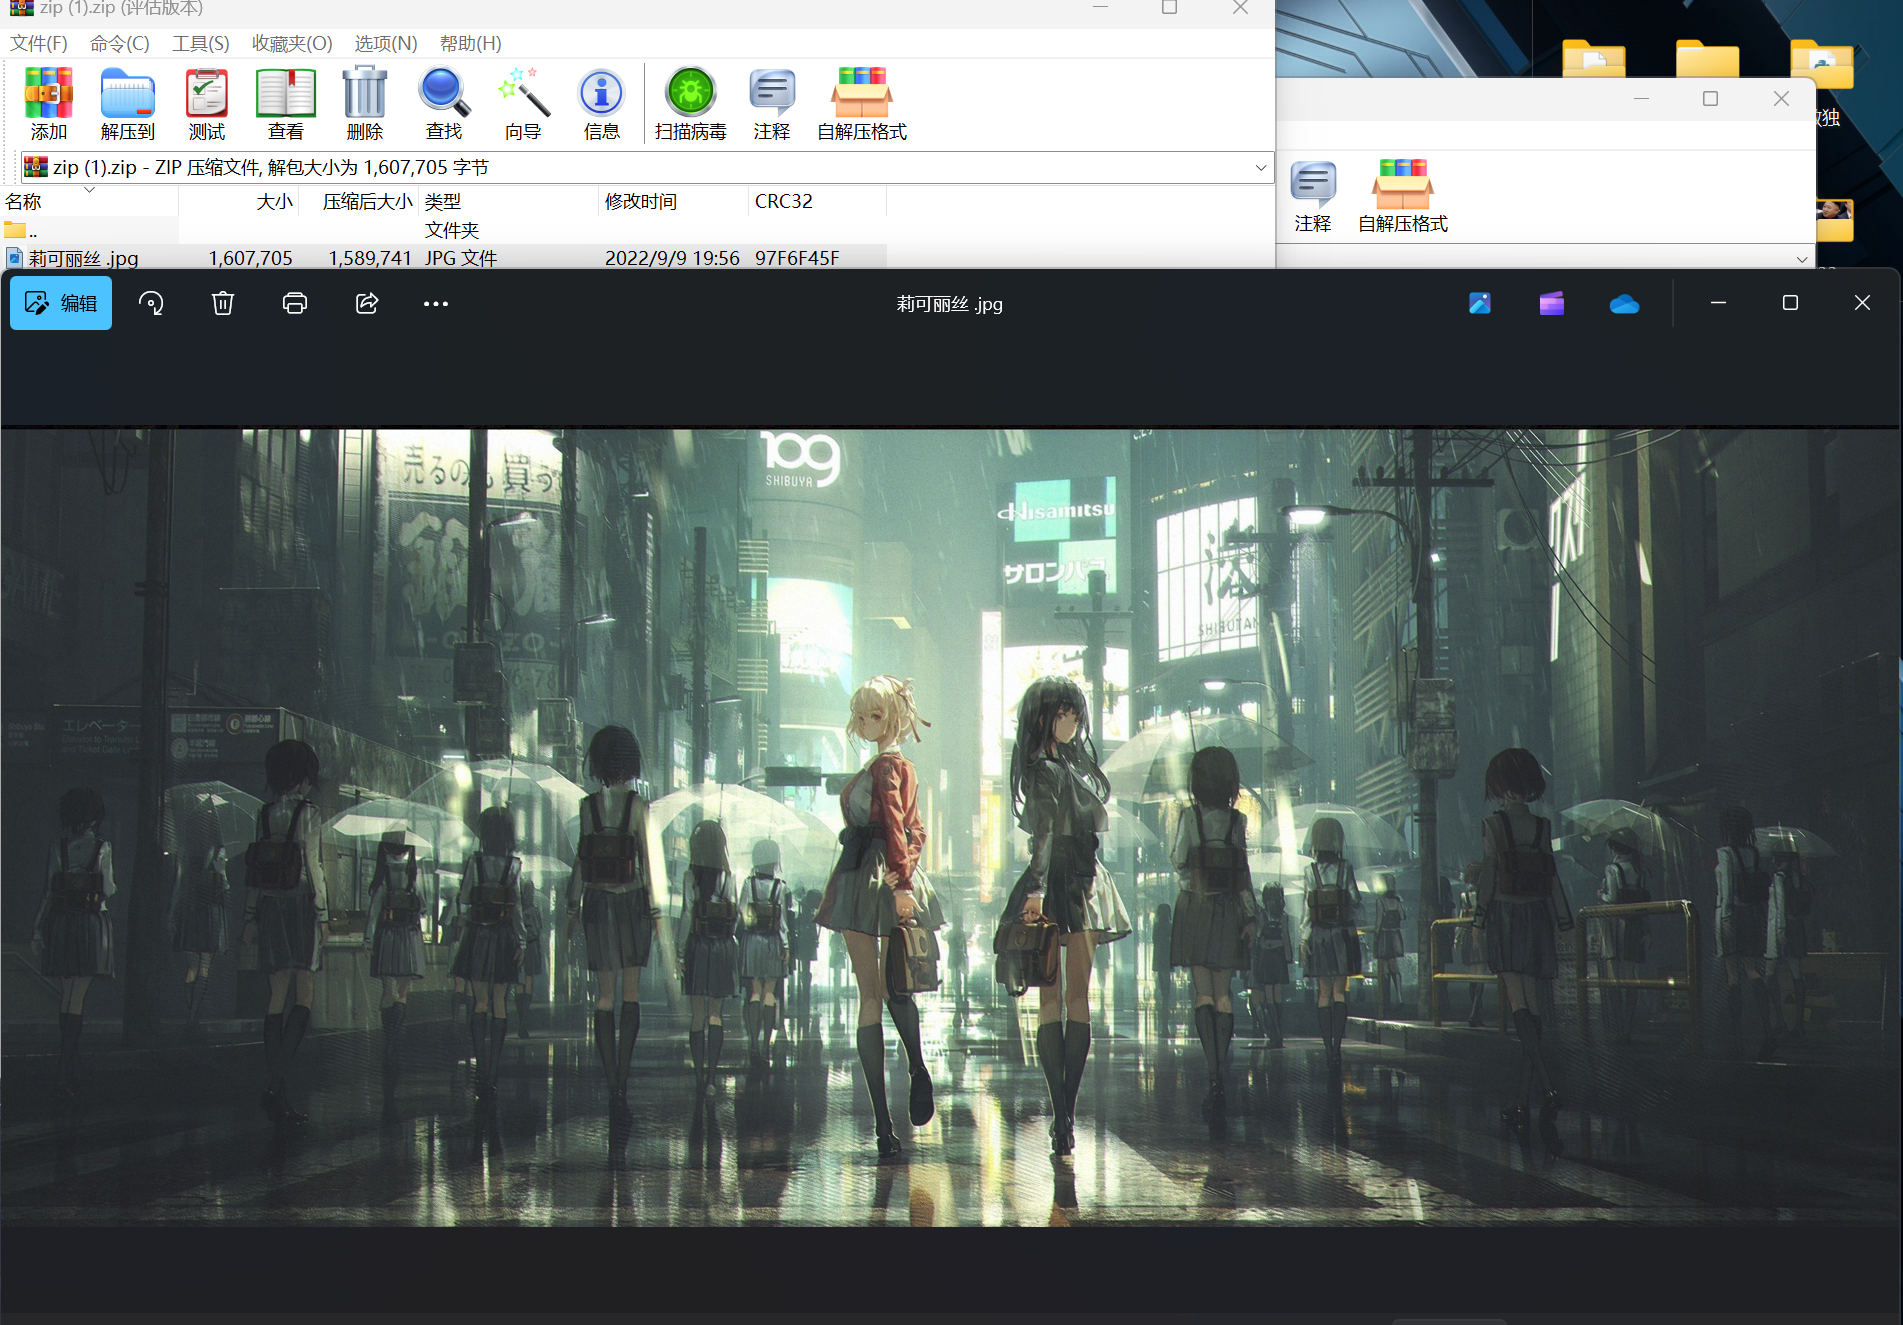The width and height of the screenshot is (1903, 1325).
Task: Click the 1,607,705 size cell
Action: pos(250,258)
